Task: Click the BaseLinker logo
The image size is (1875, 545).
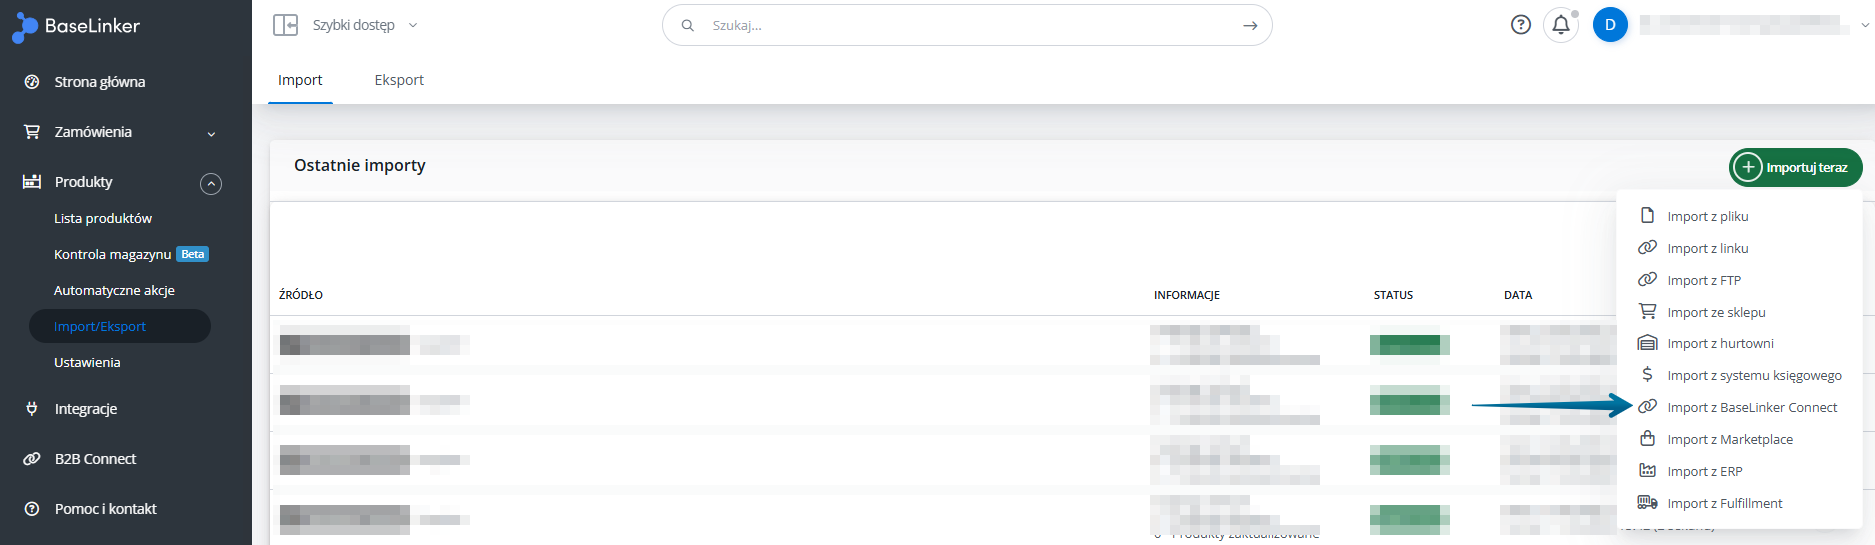Action: [x=76, y=27]
